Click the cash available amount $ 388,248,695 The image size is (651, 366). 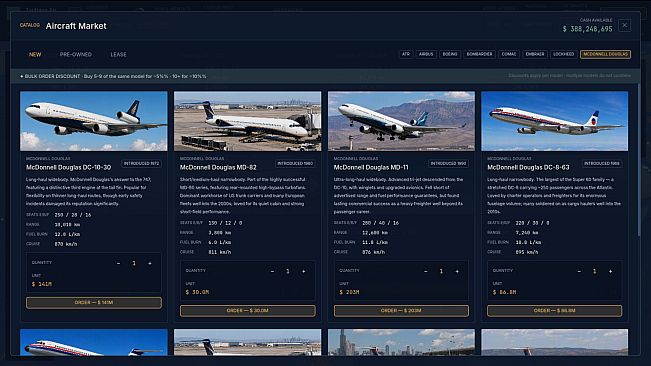click(x=587, y=29)
